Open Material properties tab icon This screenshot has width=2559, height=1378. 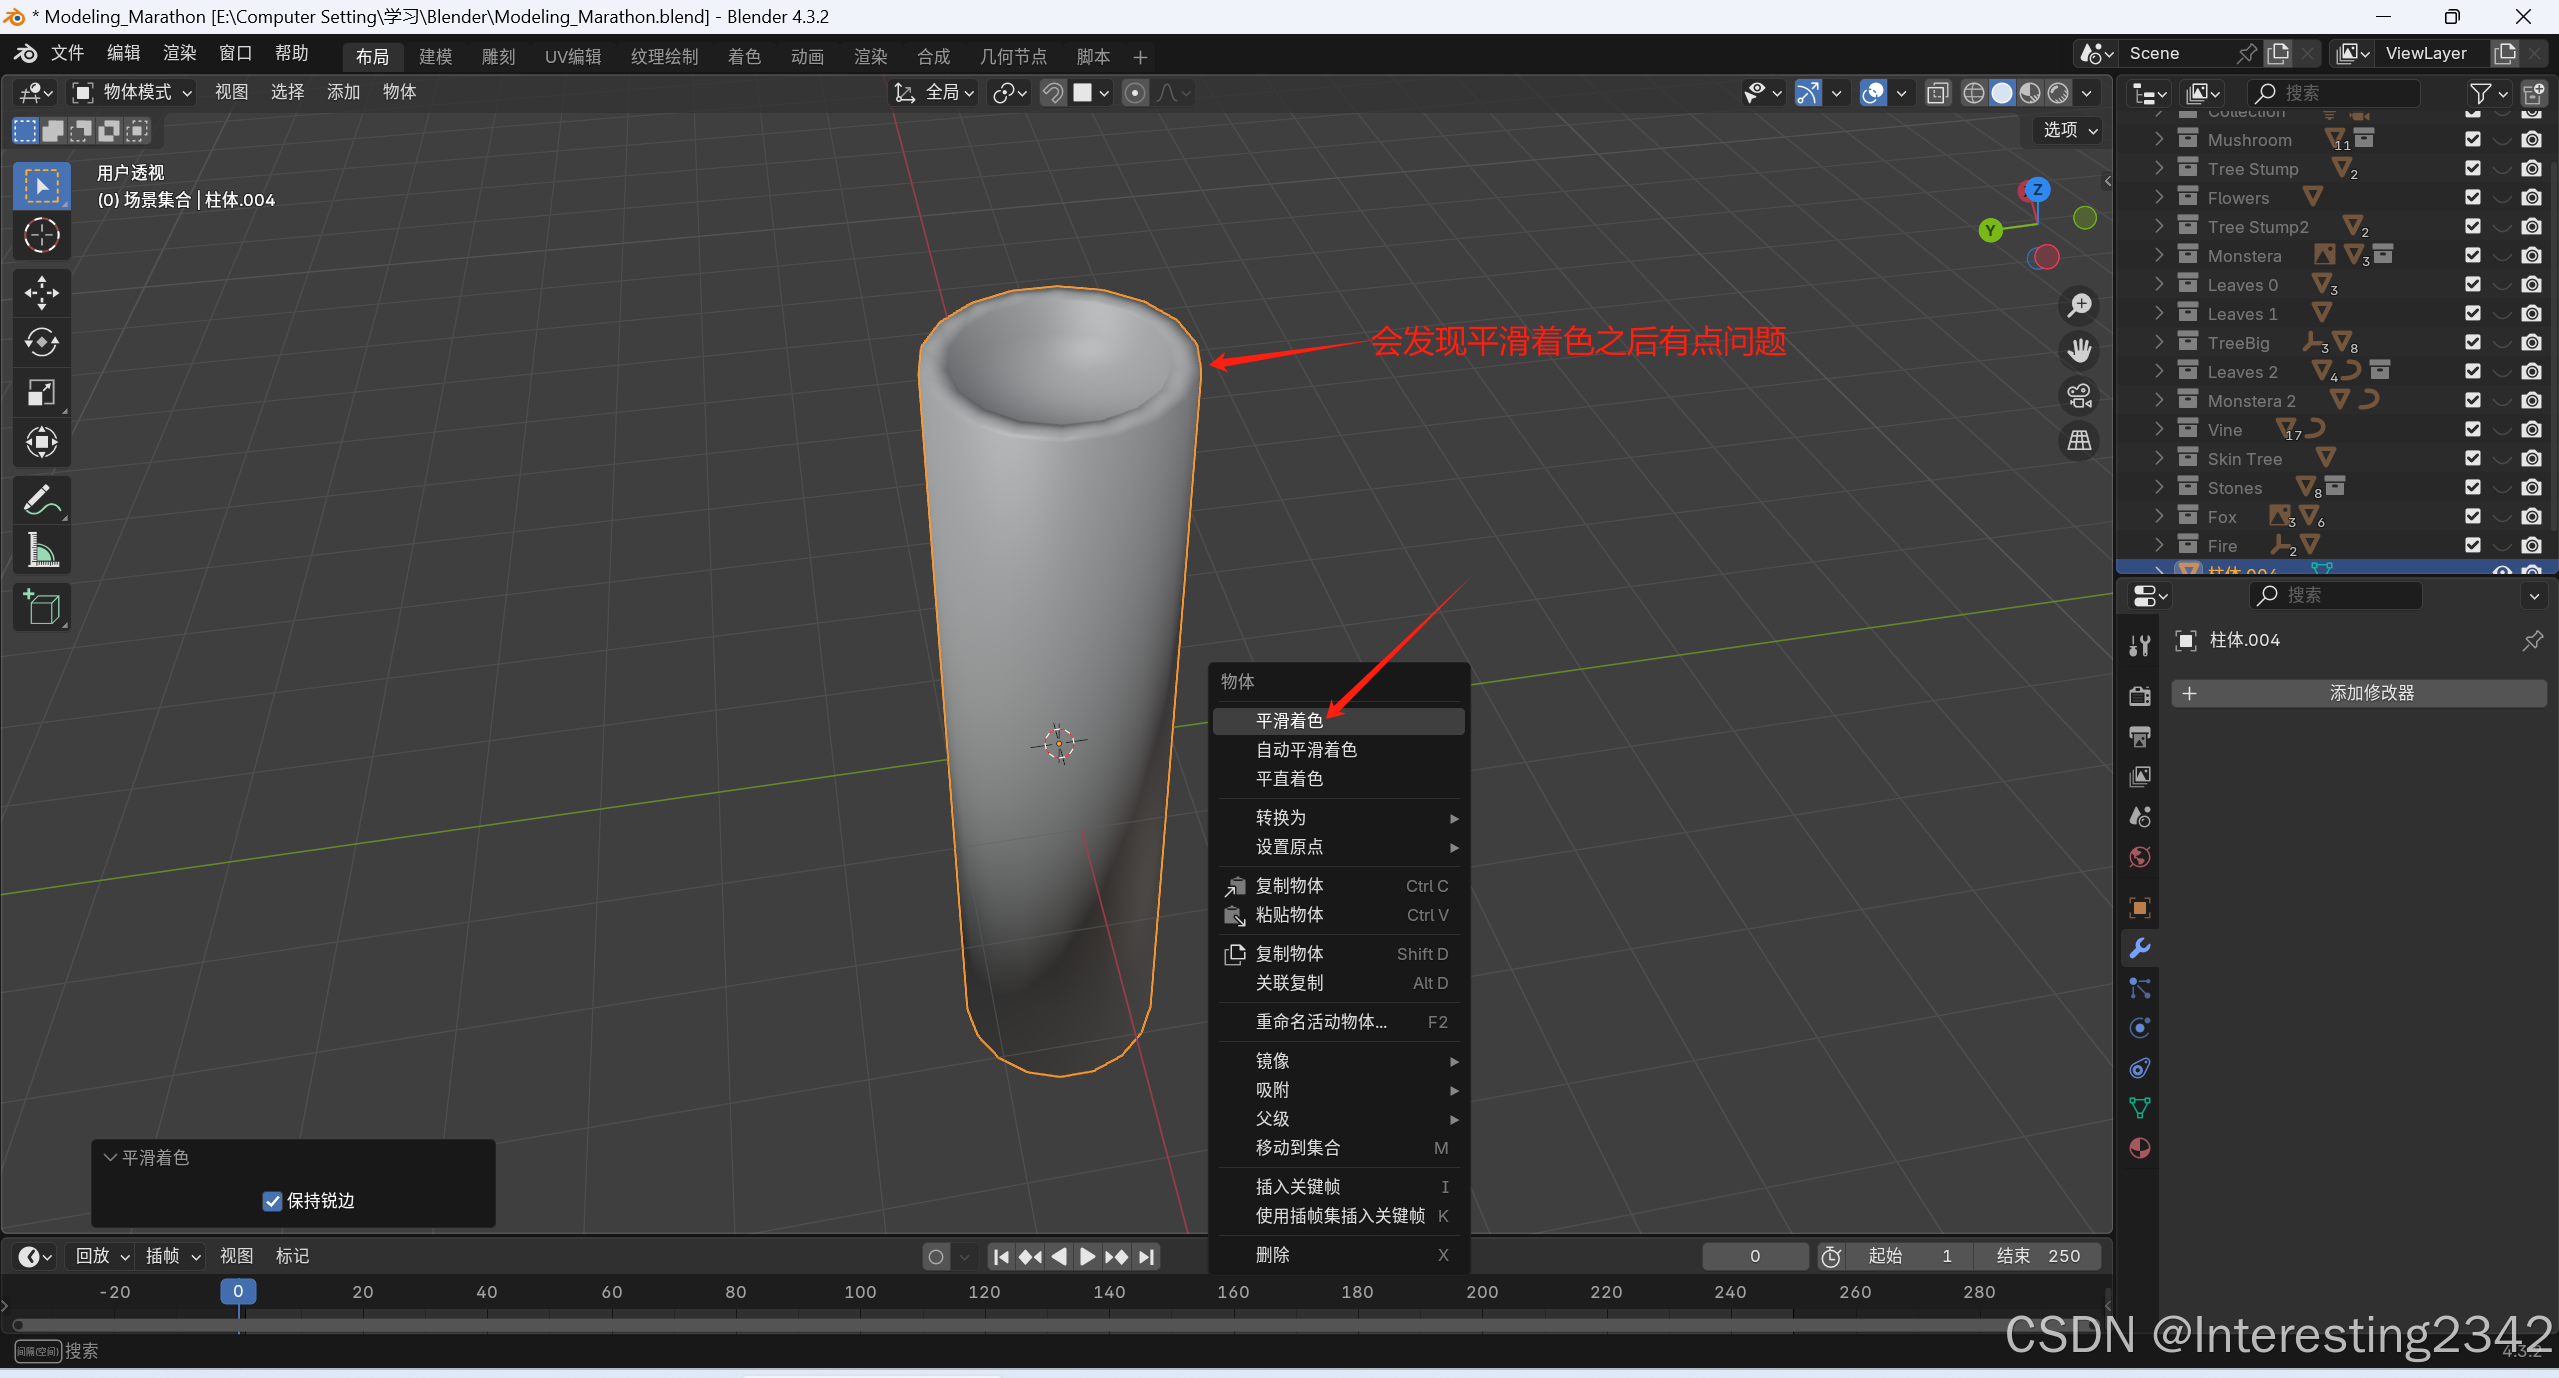click(x=2140, y=1148)
